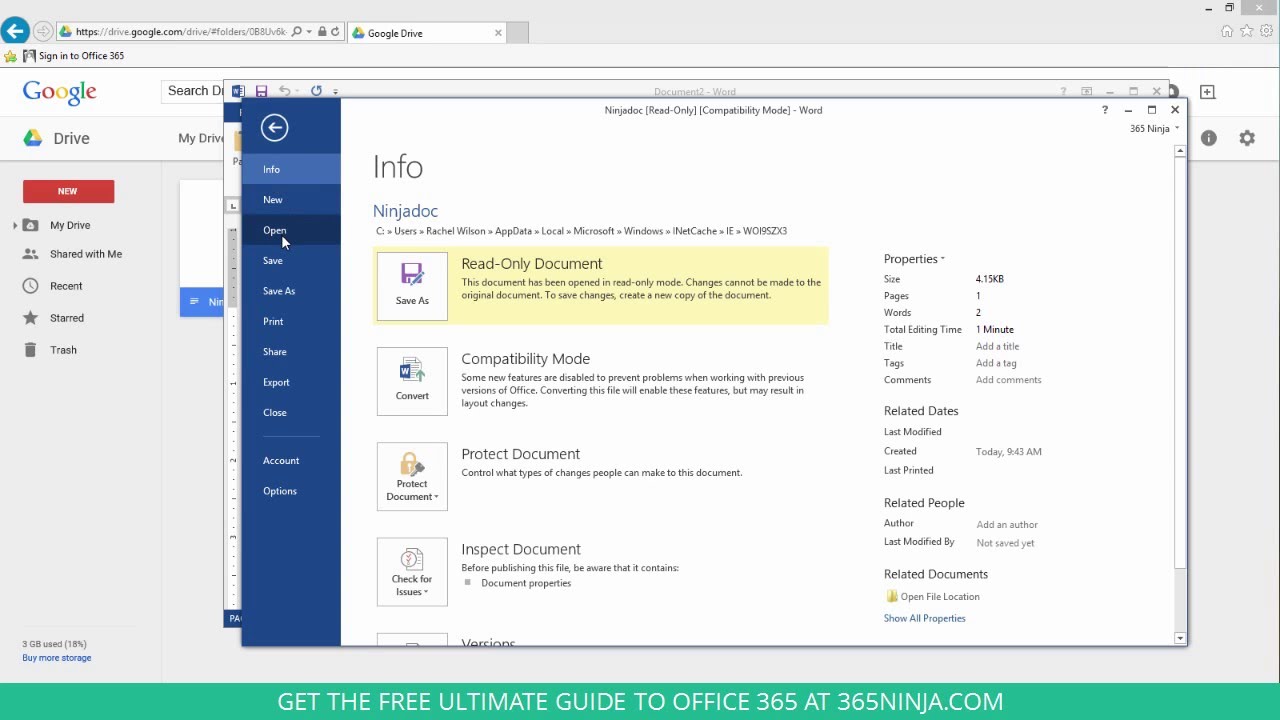Viewport: 1280px width, 720px height.
Task: Click the Drive logo icon
Action: [33, 138]
